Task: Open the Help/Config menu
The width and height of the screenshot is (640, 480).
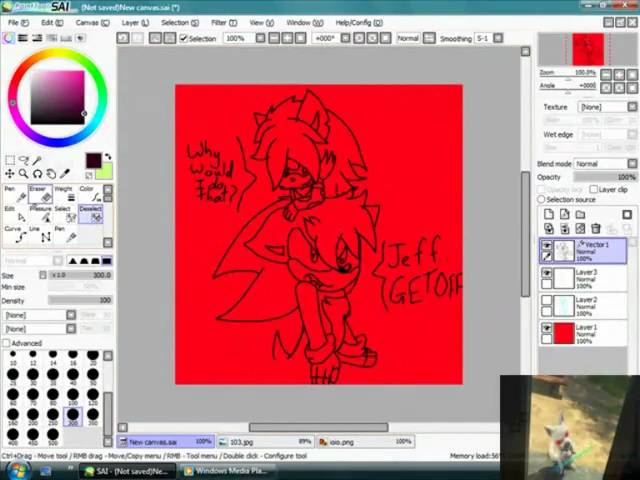Action: pyautogui.click(x=359, y=23)
